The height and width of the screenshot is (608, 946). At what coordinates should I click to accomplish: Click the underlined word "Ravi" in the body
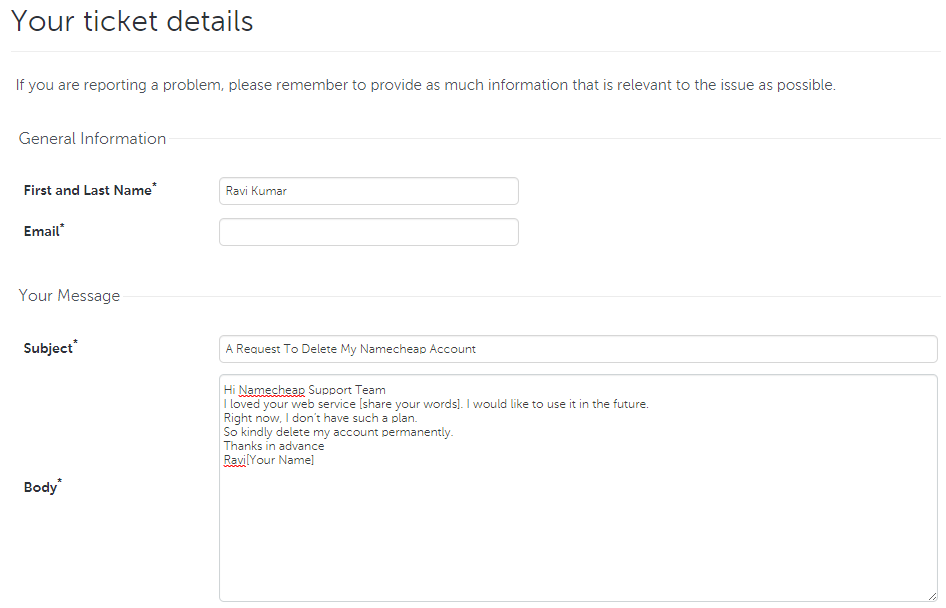(234, 460)
